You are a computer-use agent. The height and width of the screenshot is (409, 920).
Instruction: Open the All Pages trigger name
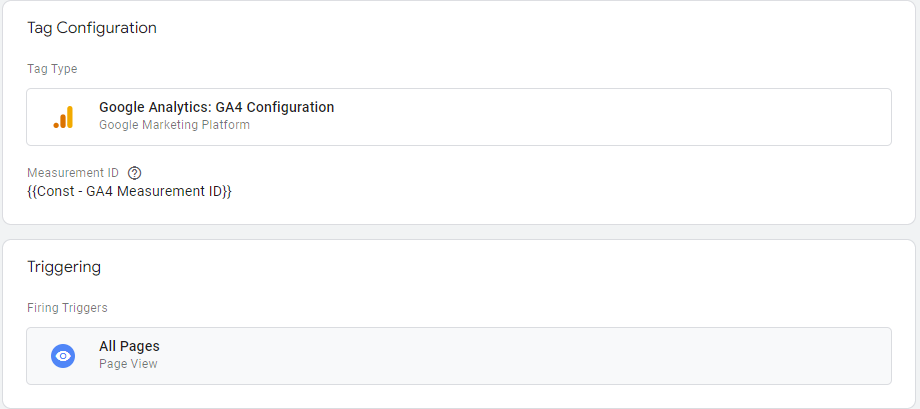(129, 346)
